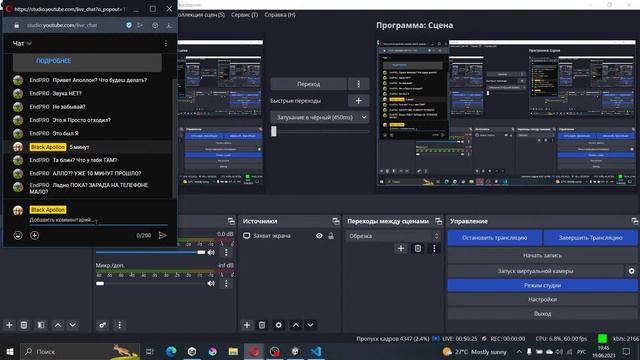This screenshot has width=640, height=360.
Task: Open Сервис menu
Action: tap(244, 15)
